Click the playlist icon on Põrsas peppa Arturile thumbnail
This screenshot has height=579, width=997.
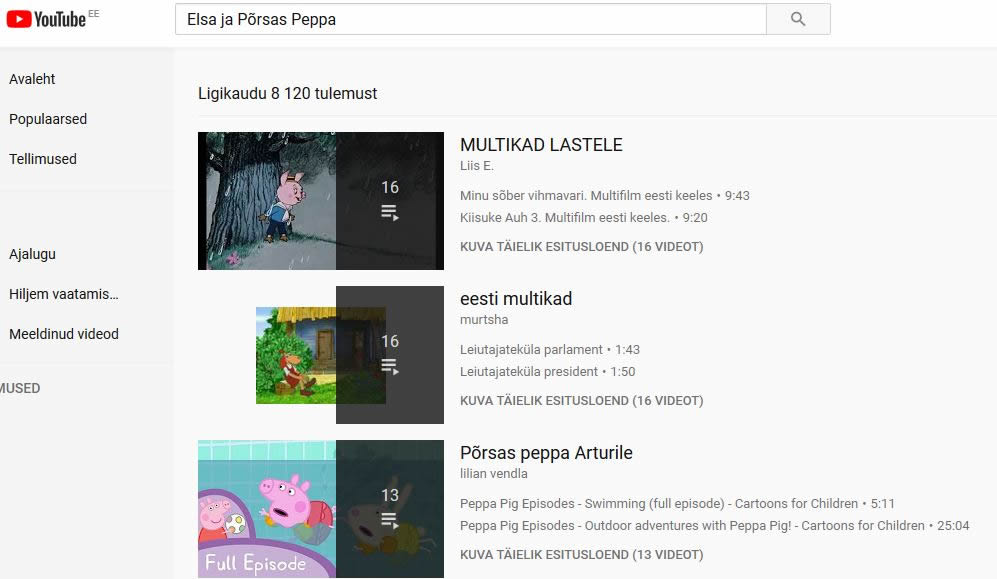390,521
